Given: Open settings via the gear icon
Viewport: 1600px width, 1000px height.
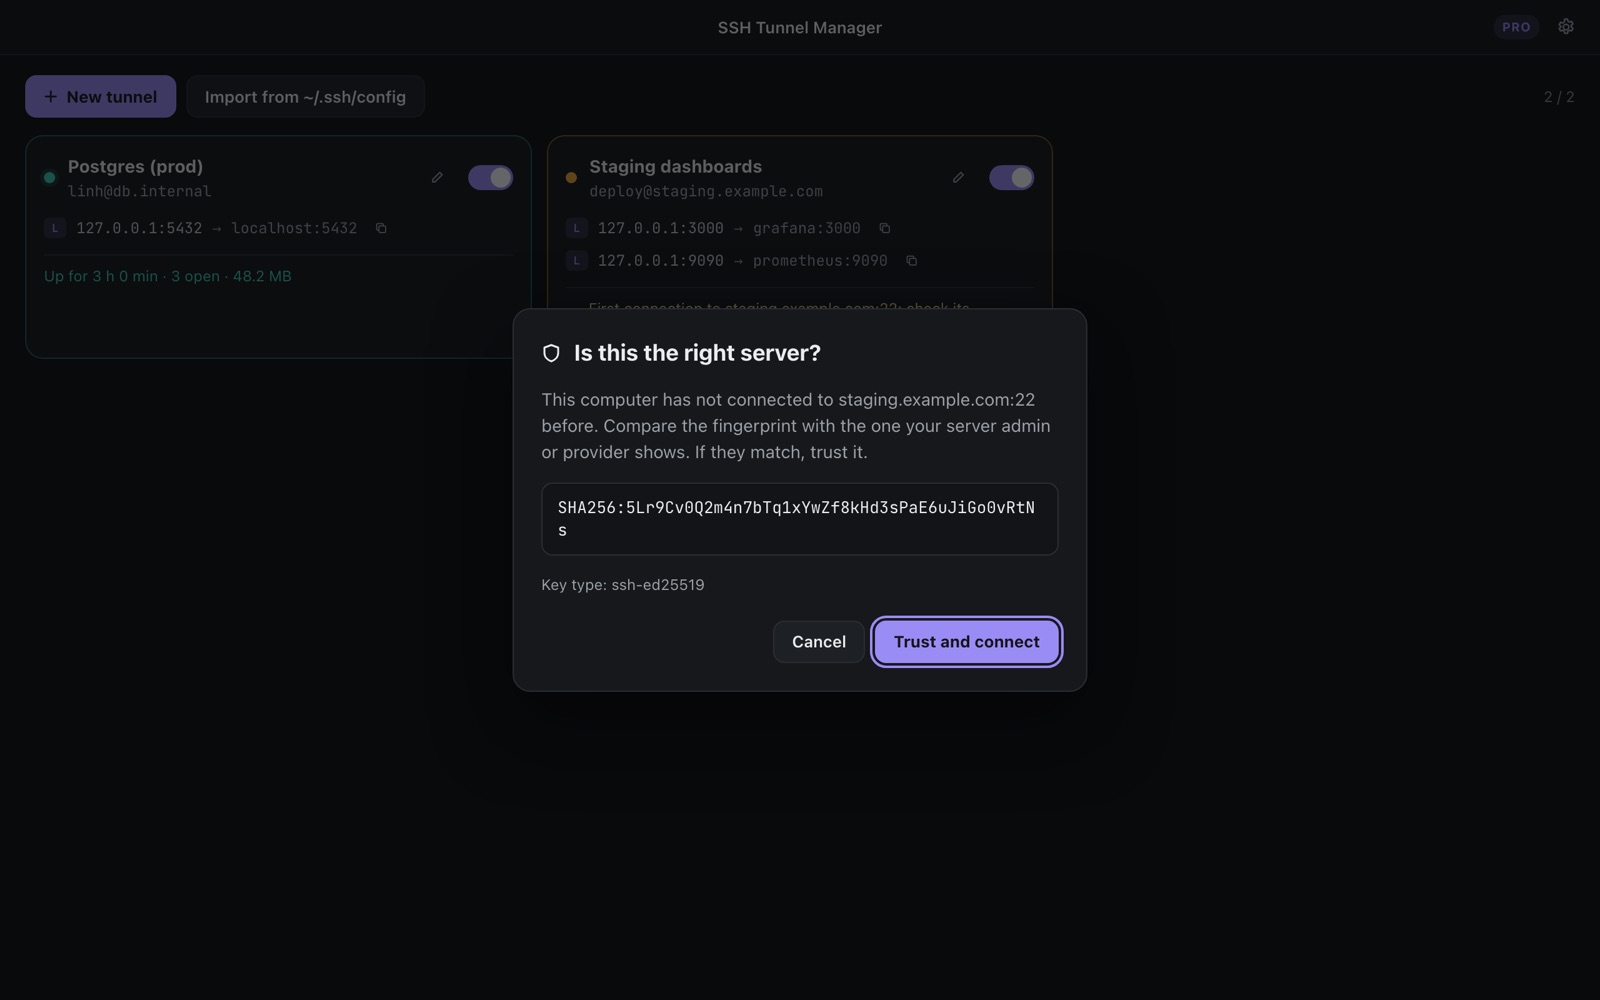Looking at the screenshot, I should 1566,27.
